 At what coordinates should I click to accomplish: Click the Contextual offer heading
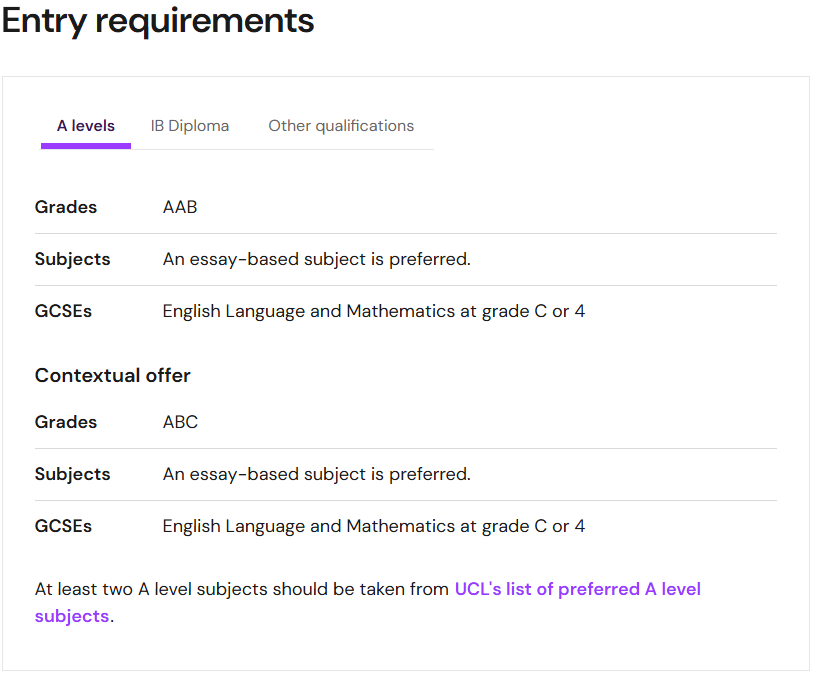point(113,375)
